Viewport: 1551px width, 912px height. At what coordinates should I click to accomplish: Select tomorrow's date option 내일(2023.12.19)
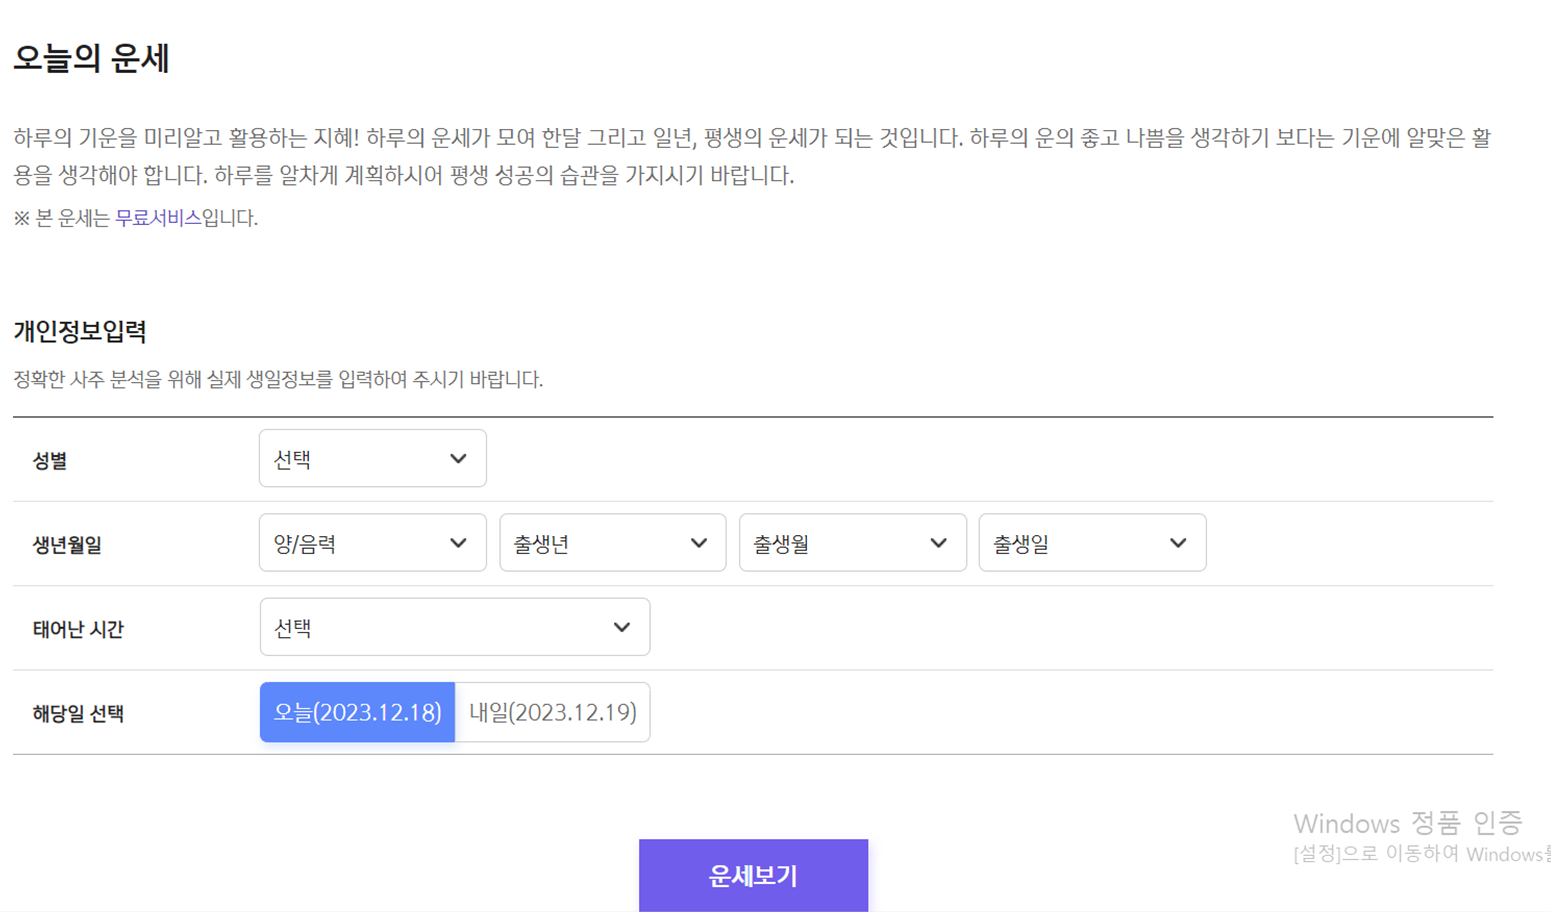[552, 711]
